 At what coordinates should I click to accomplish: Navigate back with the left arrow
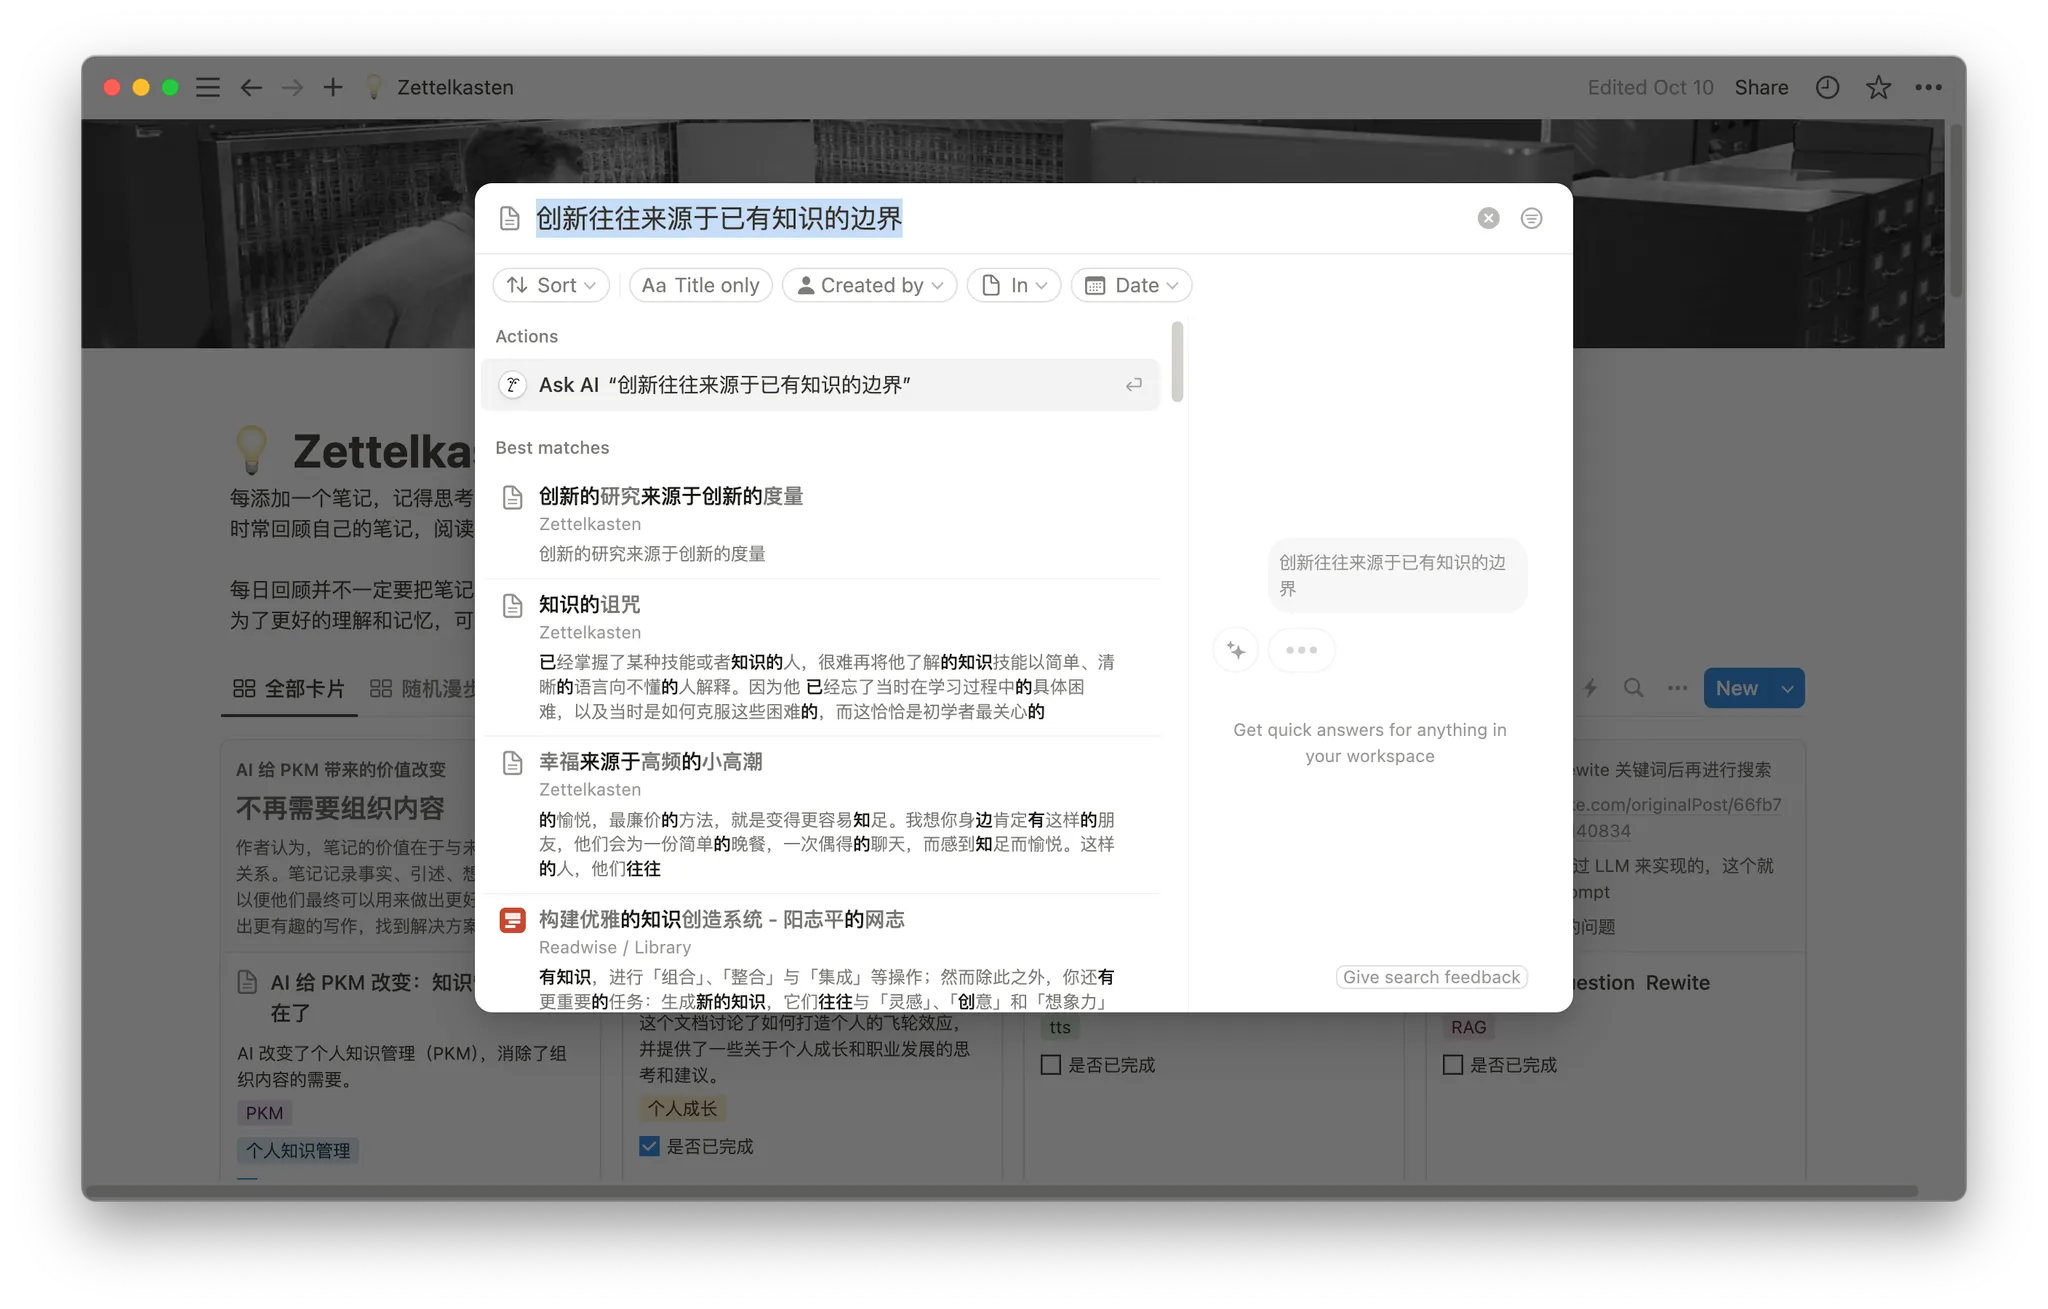251,88
